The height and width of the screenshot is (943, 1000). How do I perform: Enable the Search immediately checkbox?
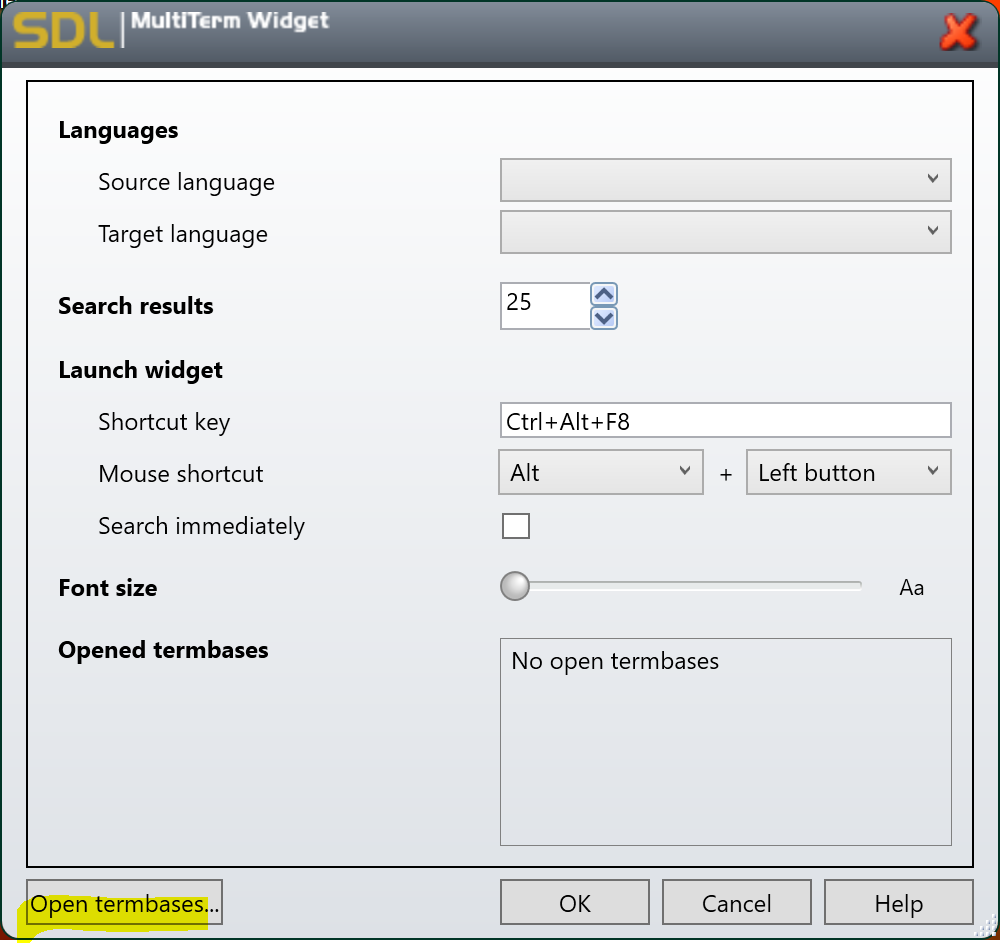pos(515,525)
